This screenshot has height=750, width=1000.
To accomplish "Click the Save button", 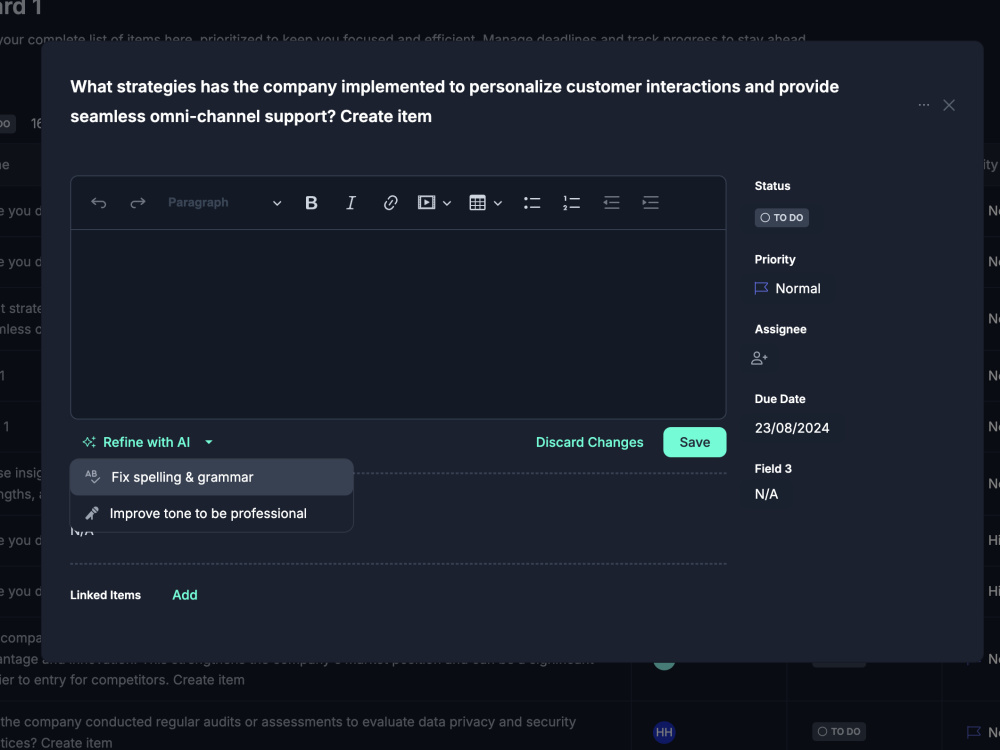I will pos(695,442).
